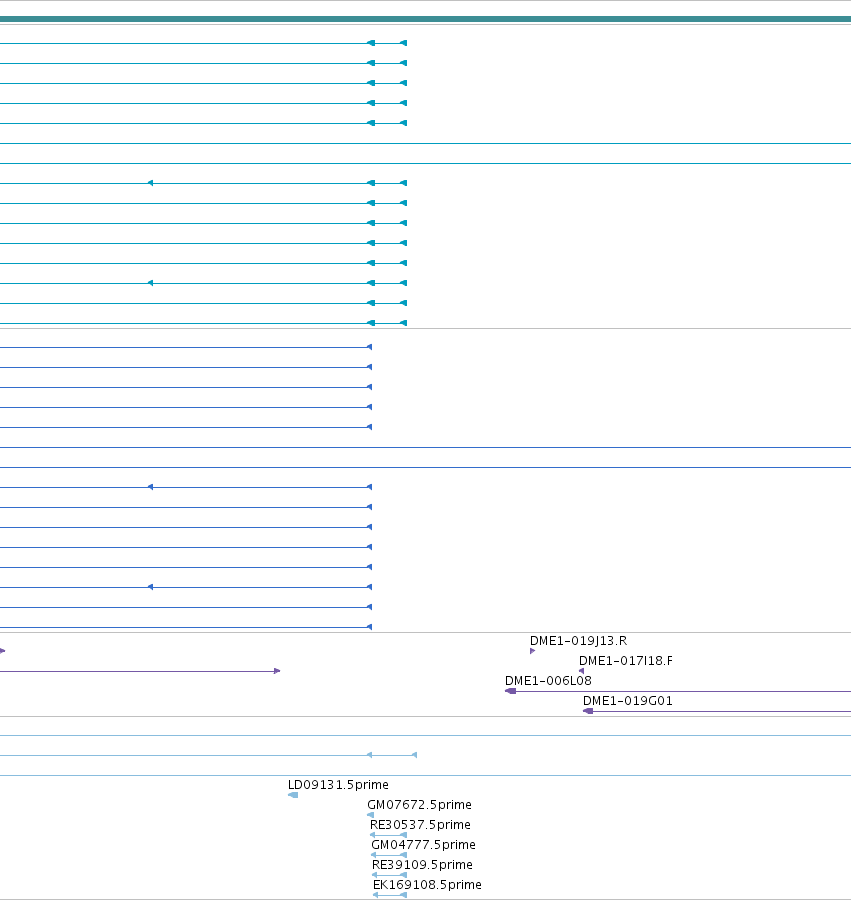Click the DME1-019J13.R feature label
851x900 pixels.
click(x=578, y=641)
